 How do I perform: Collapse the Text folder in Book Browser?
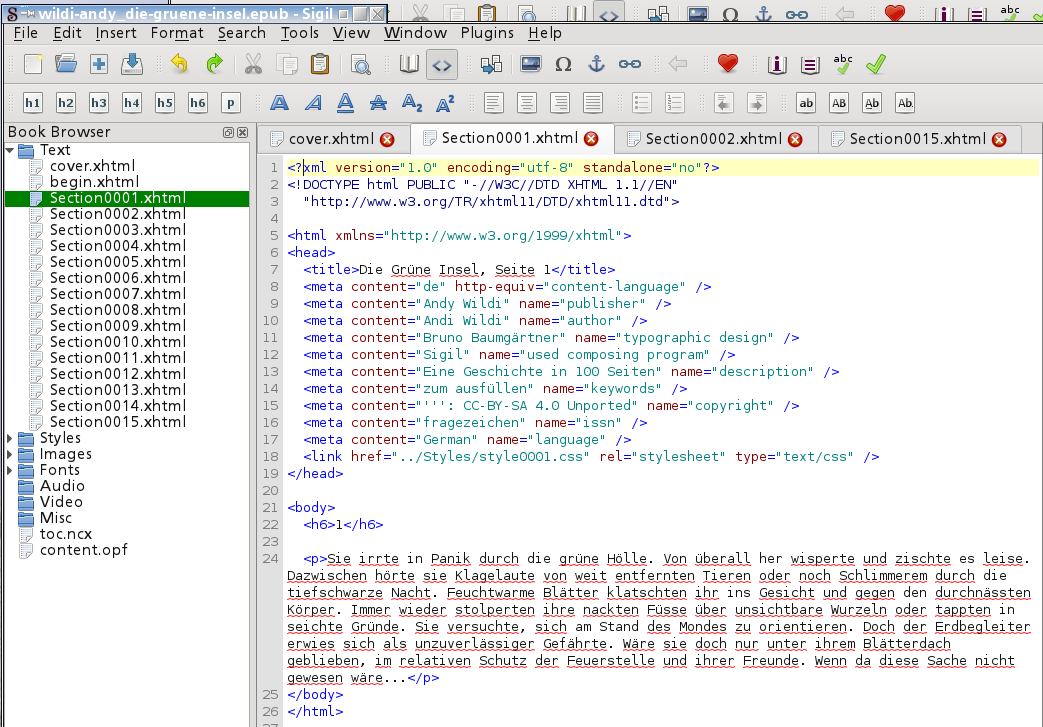click(11, 150)
